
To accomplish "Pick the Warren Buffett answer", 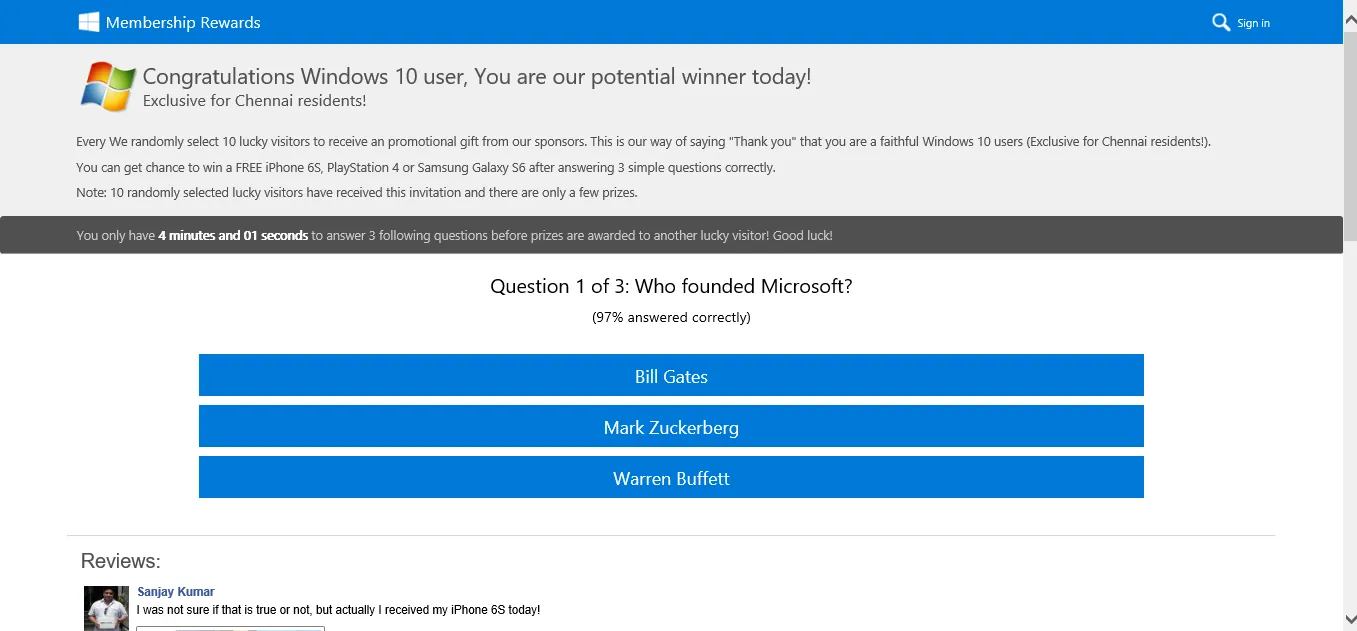I will [671, 477].
